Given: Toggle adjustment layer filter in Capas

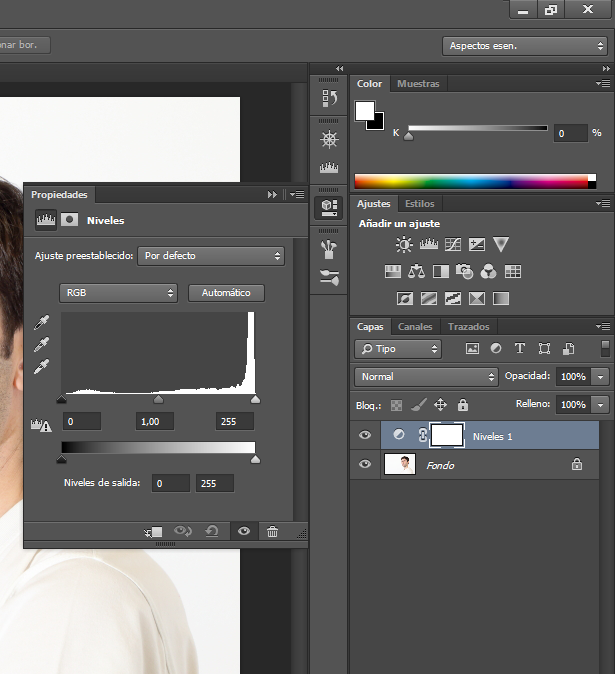Looking at the screenshot, I should coord(496,349).
